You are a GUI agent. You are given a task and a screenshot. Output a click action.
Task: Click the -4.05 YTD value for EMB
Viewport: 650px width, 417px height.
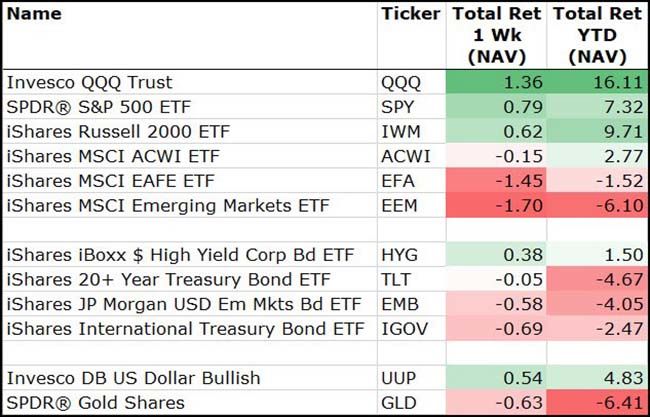(597, 302)
